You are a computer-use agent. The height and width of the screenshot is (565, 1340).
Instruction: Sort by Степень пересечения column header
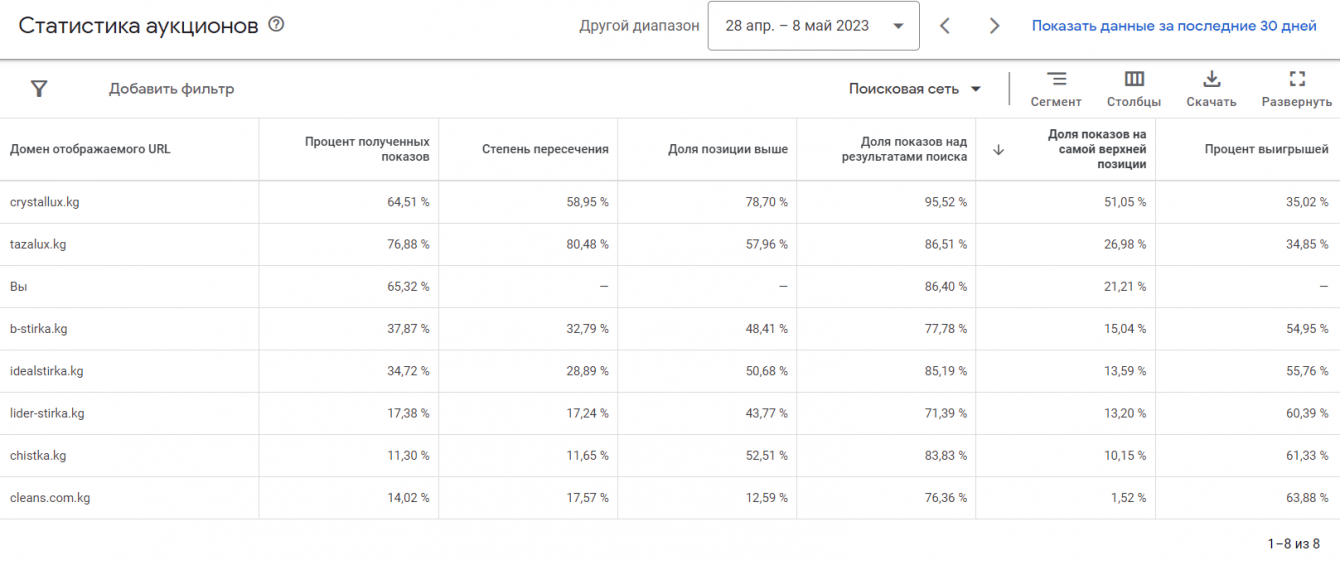[545, 149]
